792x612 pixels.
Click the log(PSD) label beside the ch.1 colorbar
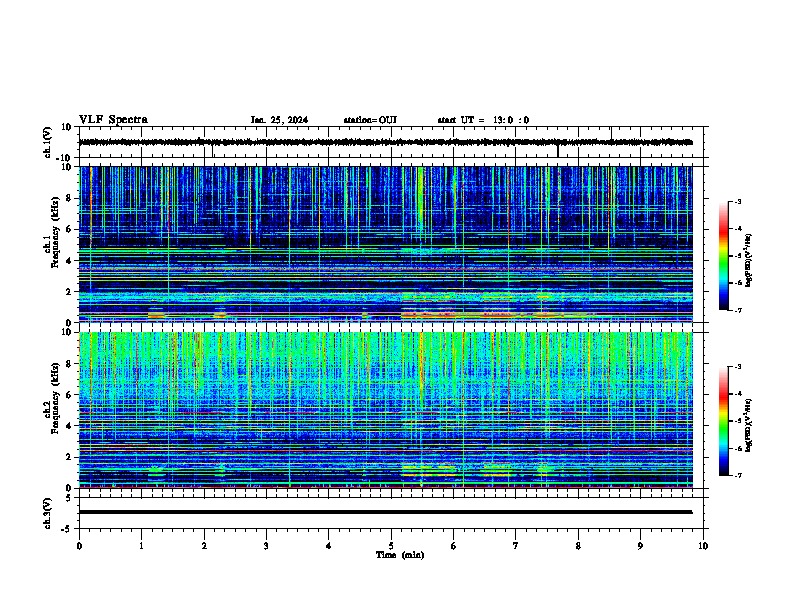pyautogui.click(x=748, y=260)
